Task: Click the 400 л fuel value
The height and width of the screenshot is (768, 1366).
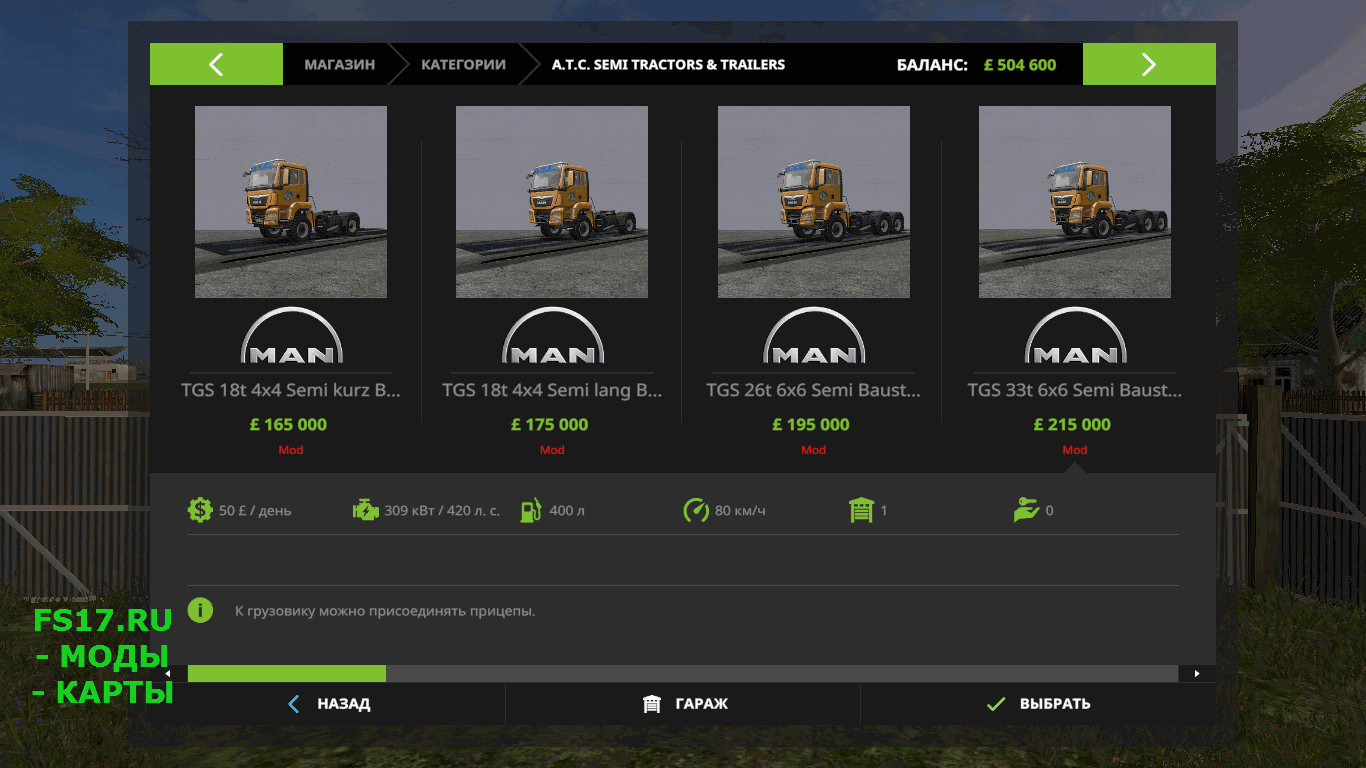Action: [567, 511]
